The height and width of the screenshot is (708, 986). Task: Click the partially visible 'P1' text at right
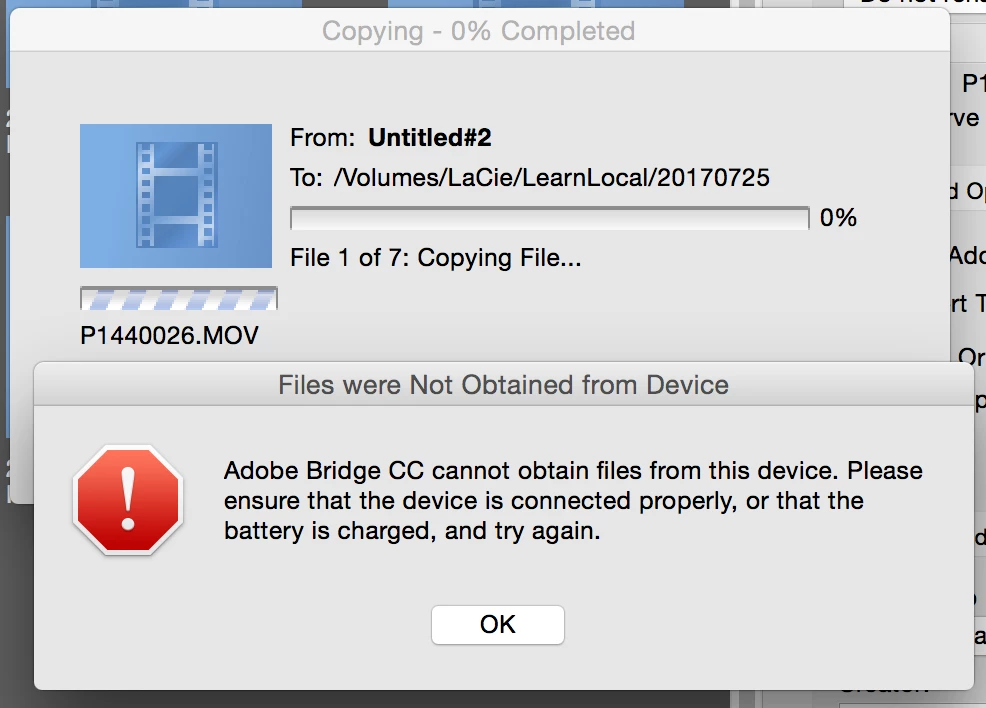pos(974,83)
